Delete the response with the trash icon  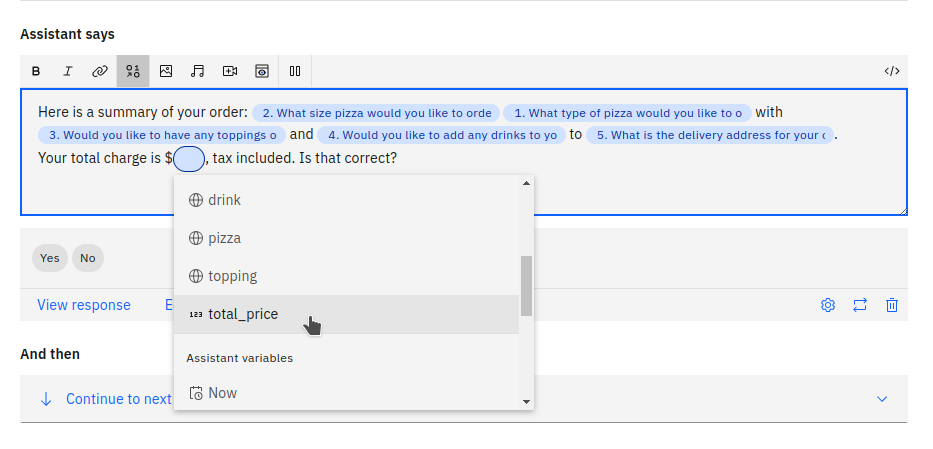click(x=892, y=305)
